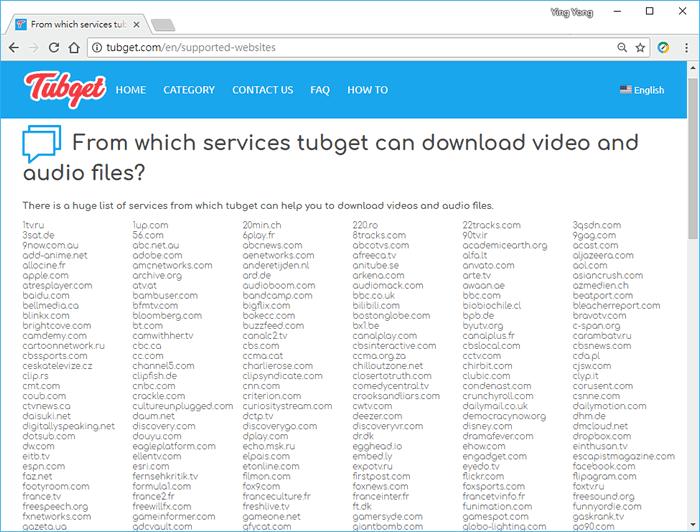
Task: Bookmark this page with the star icon
Action: point(640,47)
